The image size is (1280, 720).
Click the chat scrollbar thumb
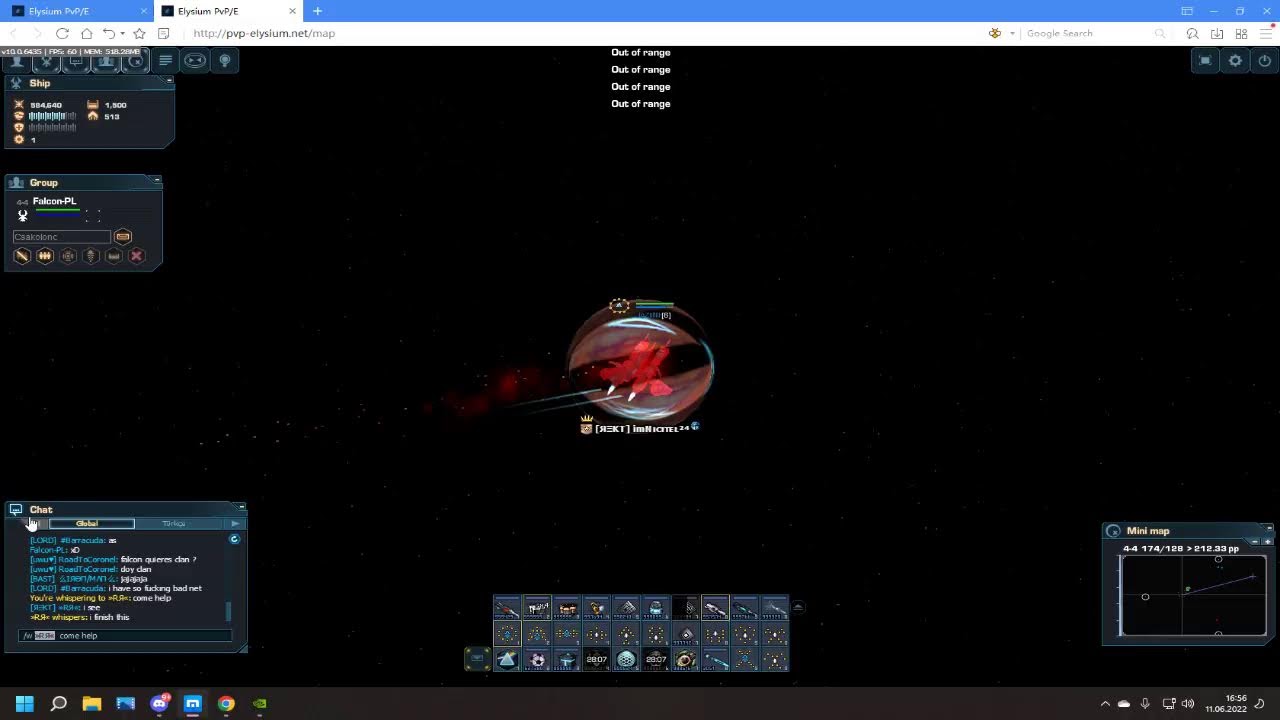click(228, 610)
